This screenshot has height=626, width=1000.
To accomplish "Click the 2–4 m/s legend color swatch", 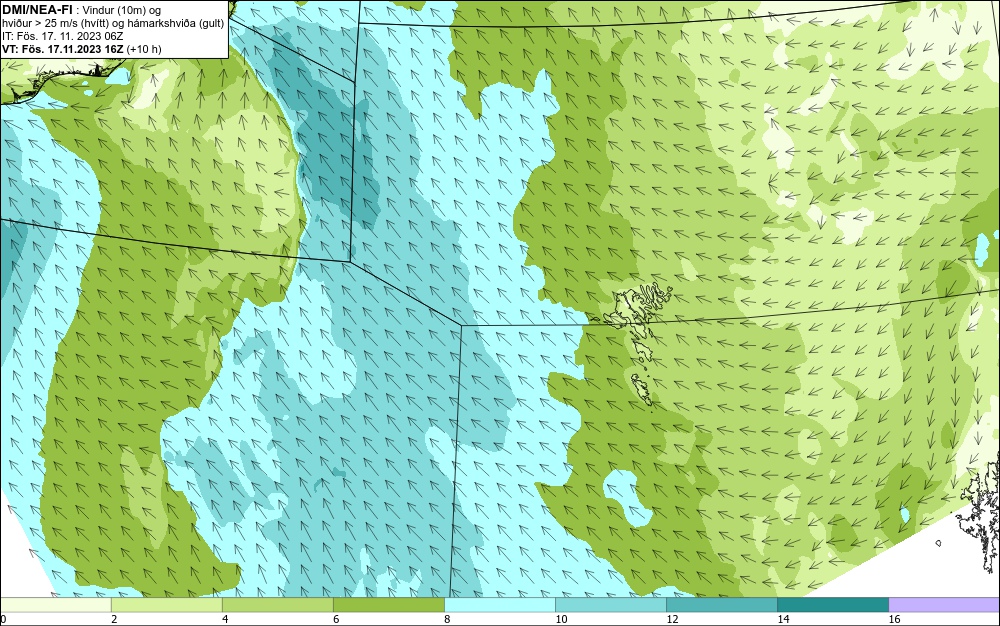I will tap(166, 605).
